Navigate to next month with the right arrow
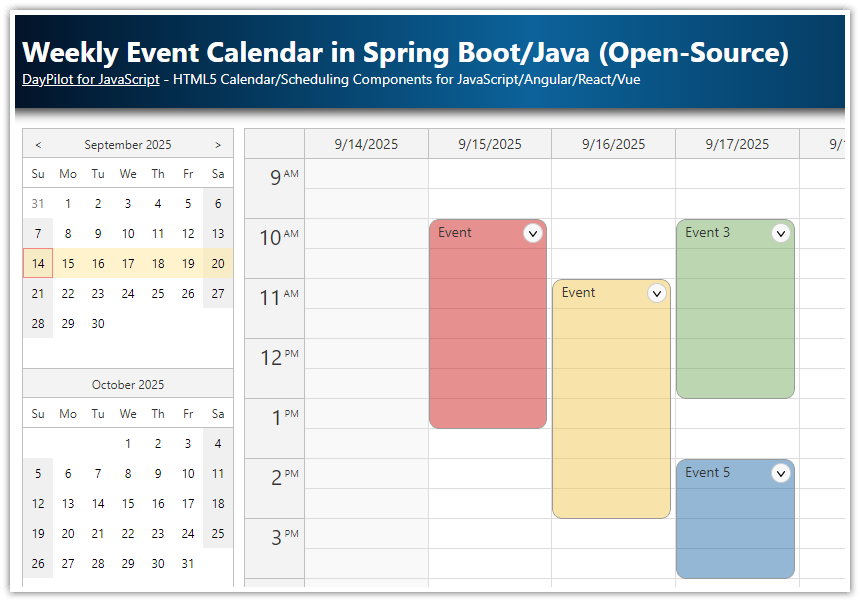Screen dimensions: 860x602 click(x=218, y=144)
